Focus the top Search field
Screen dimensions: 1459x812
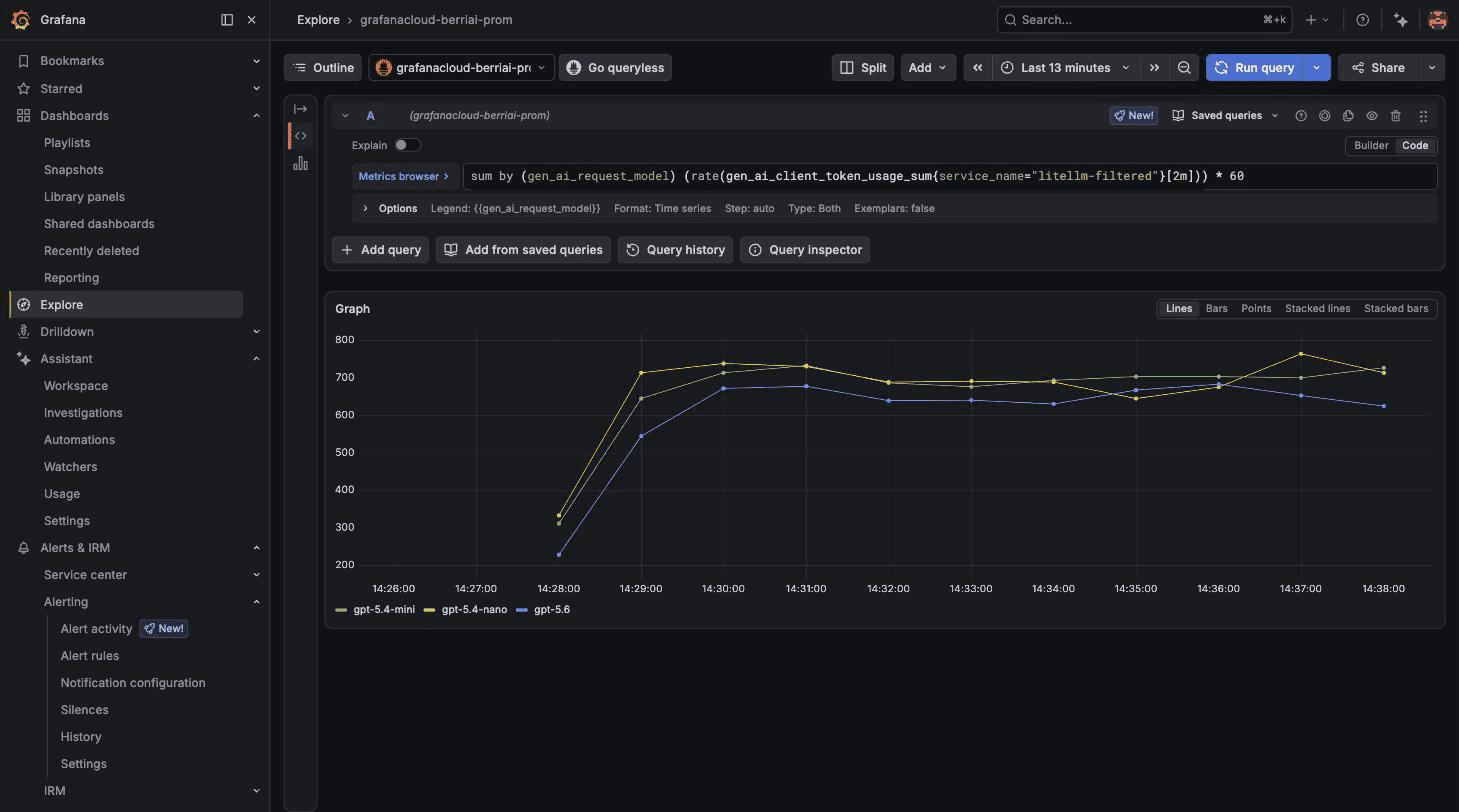[x=1144, y=20]
